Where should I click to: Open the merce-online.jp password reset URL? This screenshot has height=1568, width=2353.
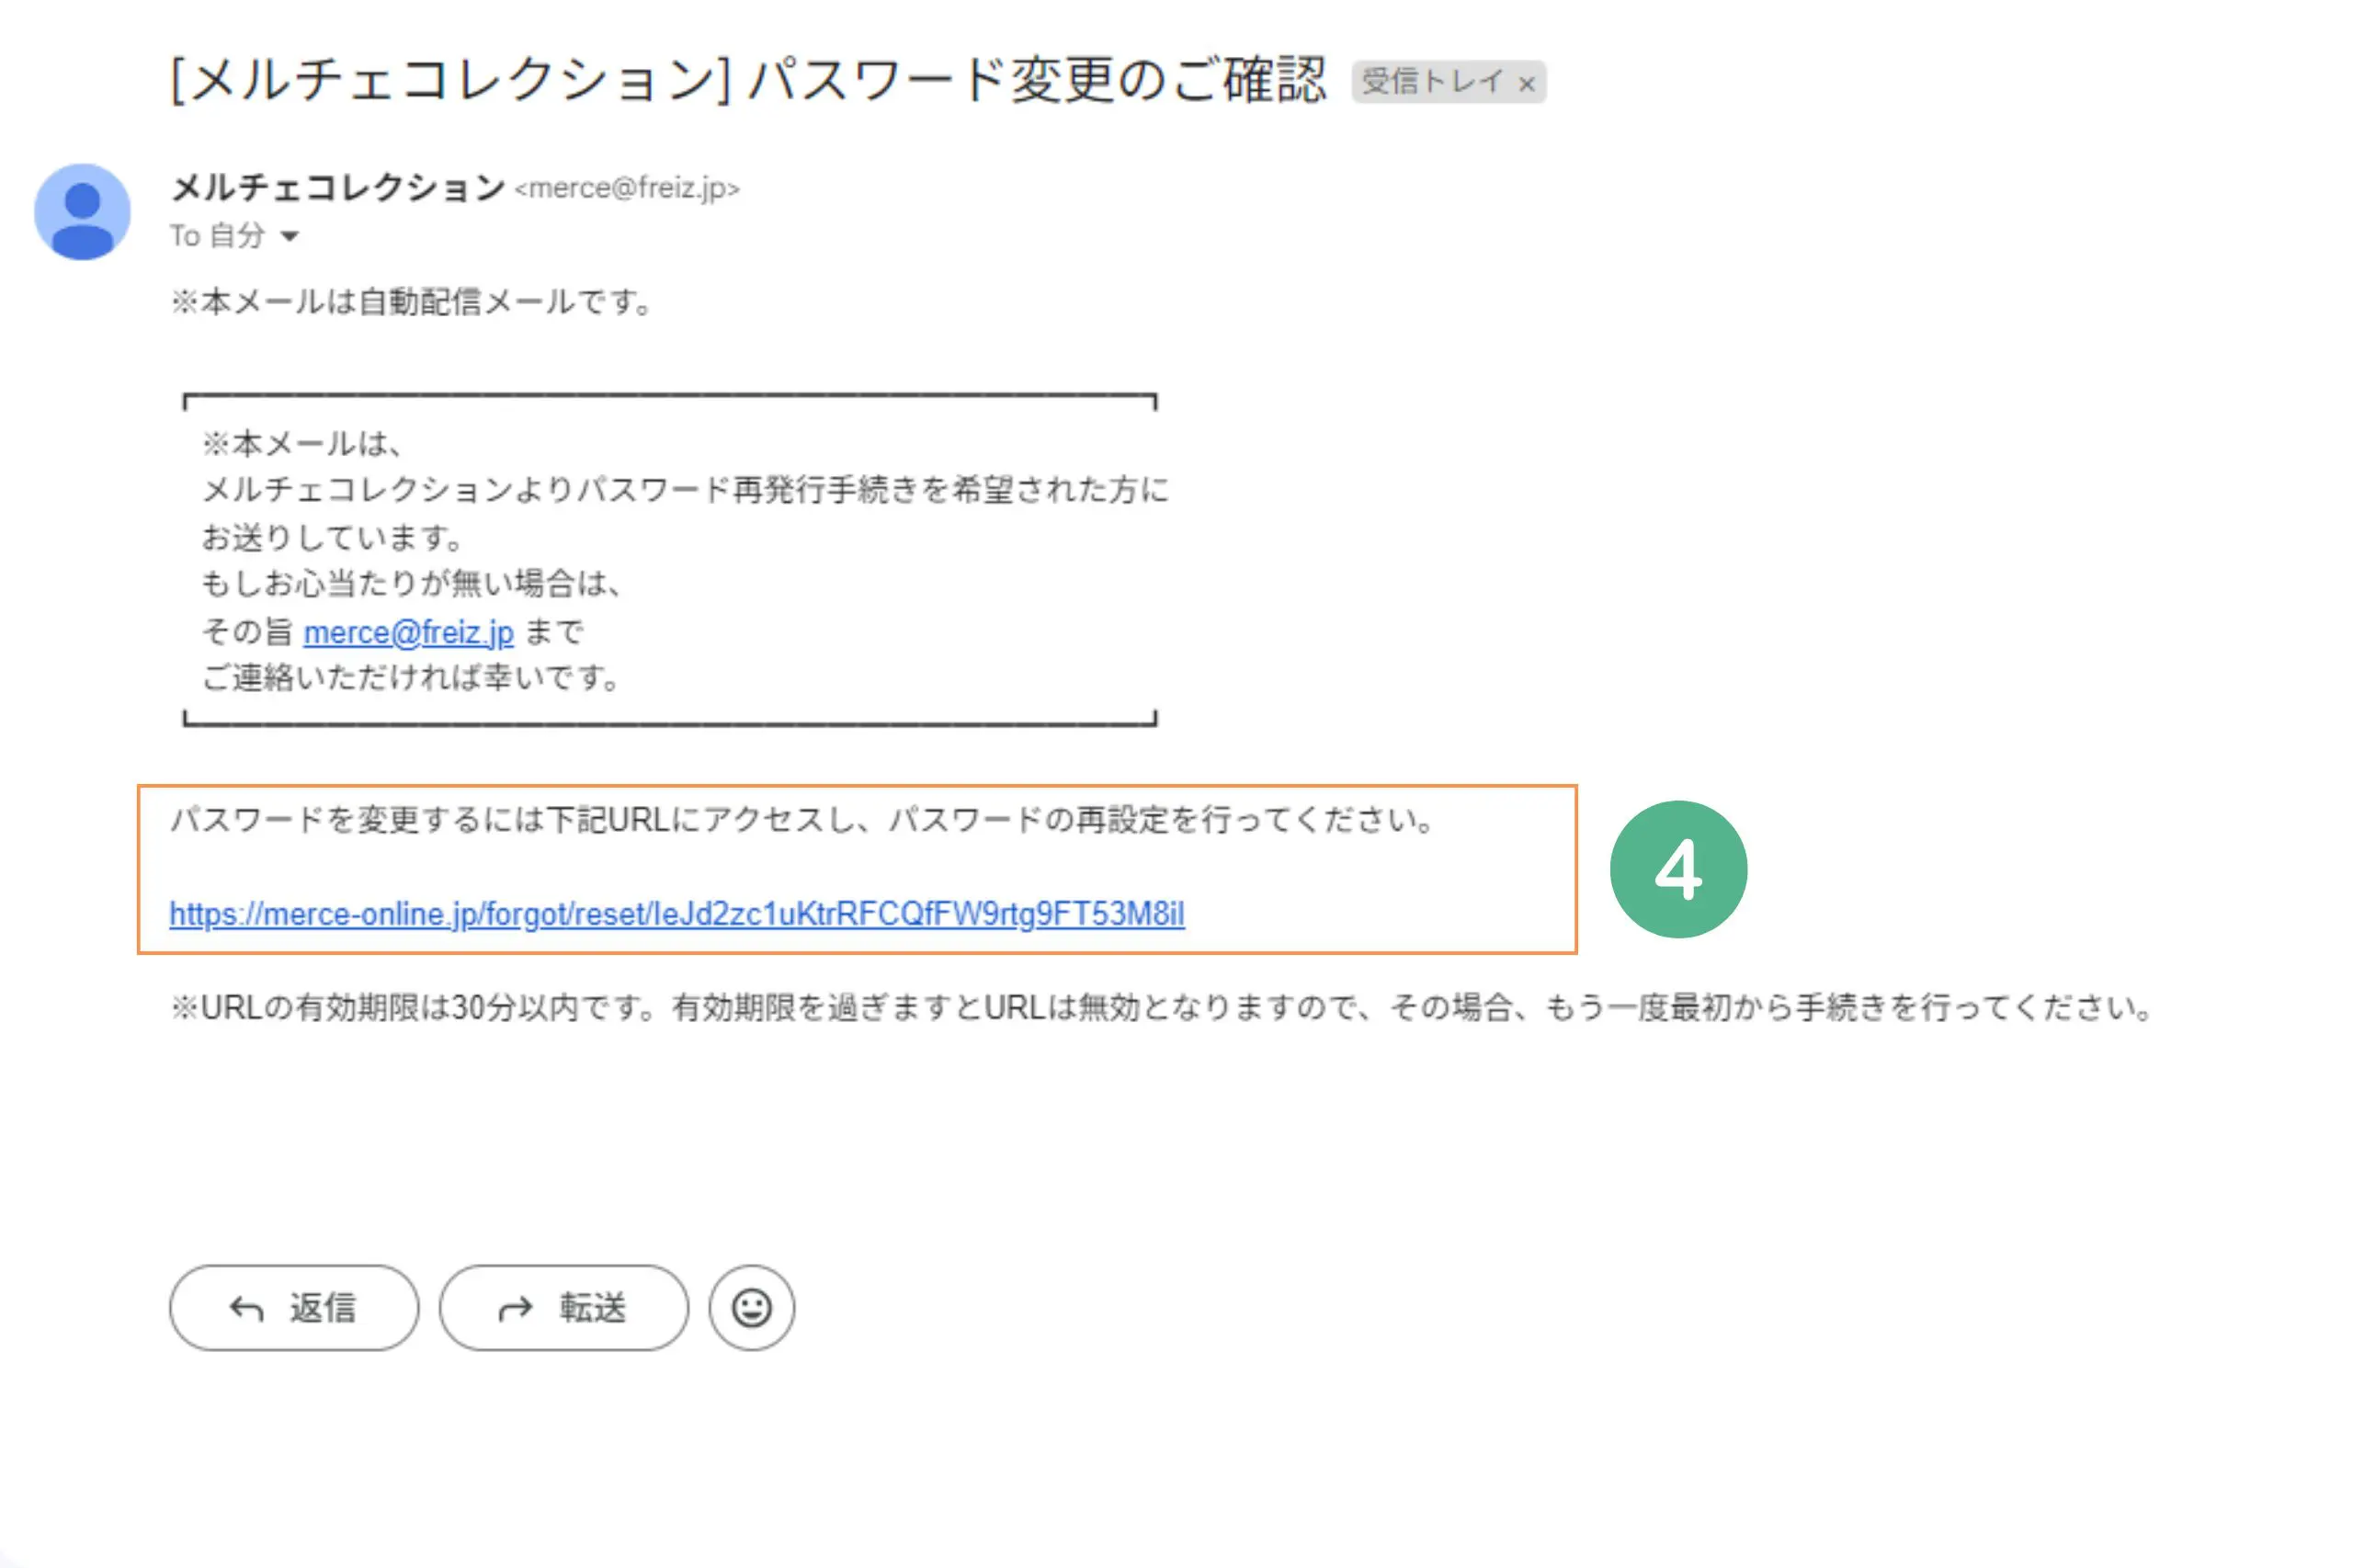[x=676, y=914]
